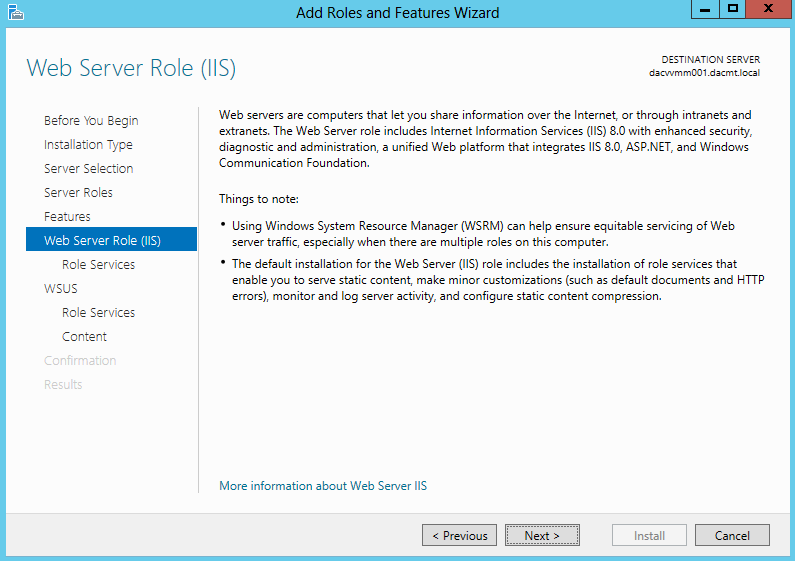The image size is (795, 561).
Task: Click the Add Roles and Features Wizard title text
Action: (x=398, y=13)
